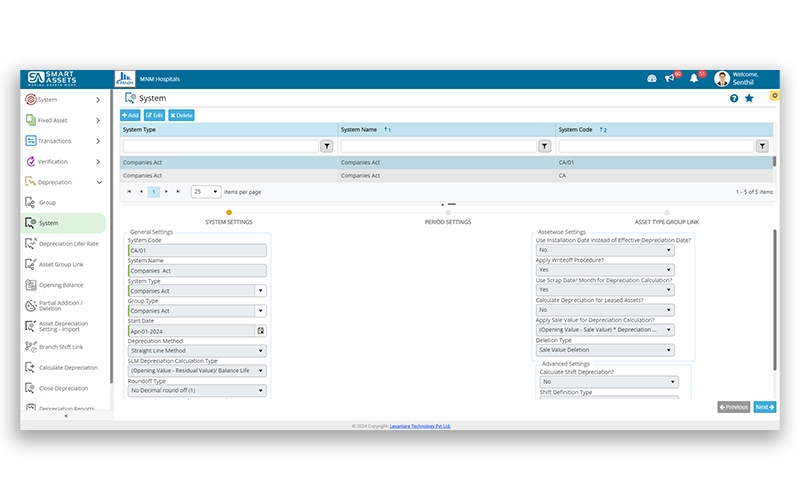Open notifications bell icon
800x500 pixels.
tap(694, 78)
